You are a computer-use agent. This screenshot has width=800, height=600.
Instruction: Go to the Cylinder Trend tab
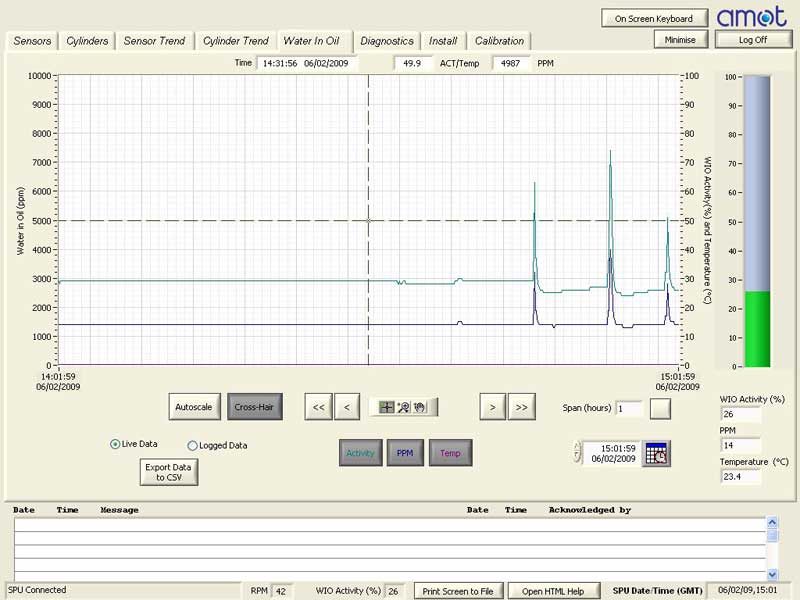236,41
